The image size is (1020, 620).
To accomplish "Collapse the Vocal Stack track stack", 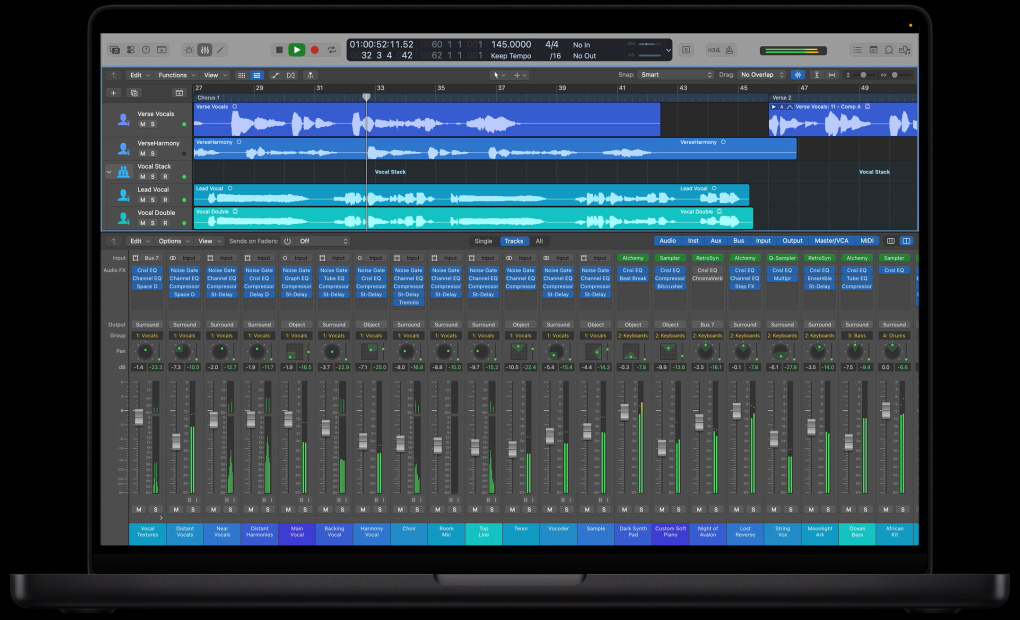I will point(109,172).
